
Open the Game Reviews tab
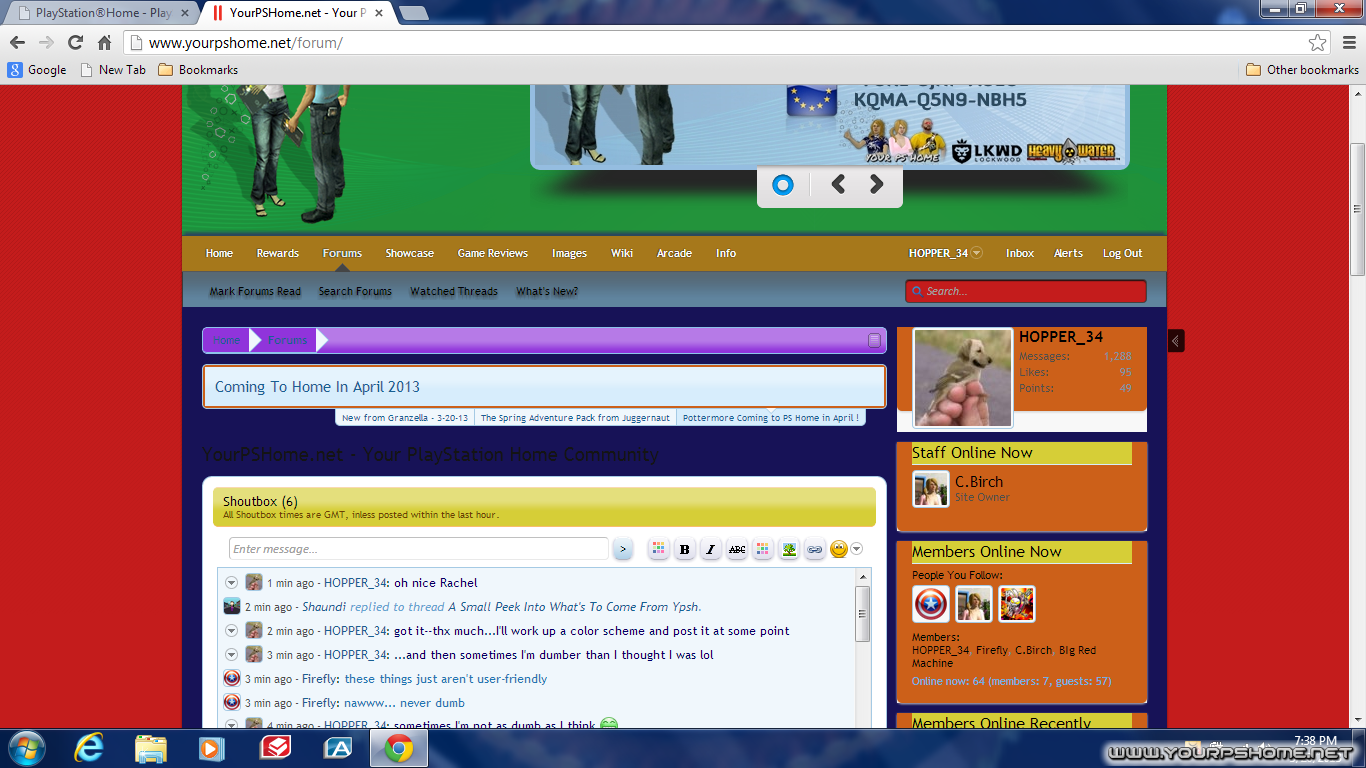click(x=493, y=253)
